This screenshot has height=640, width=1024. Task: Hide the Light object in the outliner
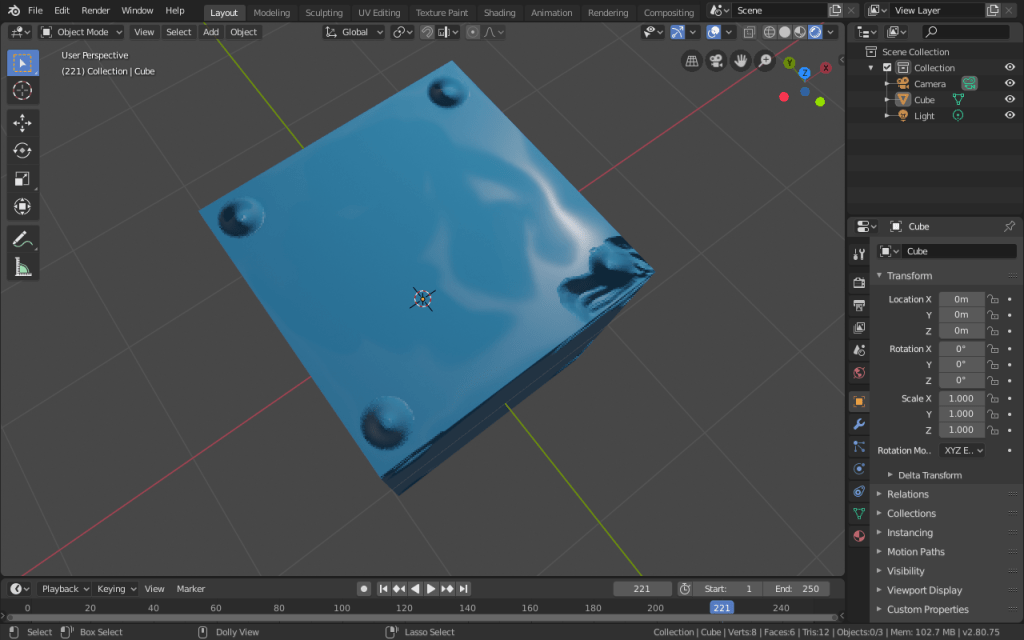pyautogui.click(x=1010, y=115)
